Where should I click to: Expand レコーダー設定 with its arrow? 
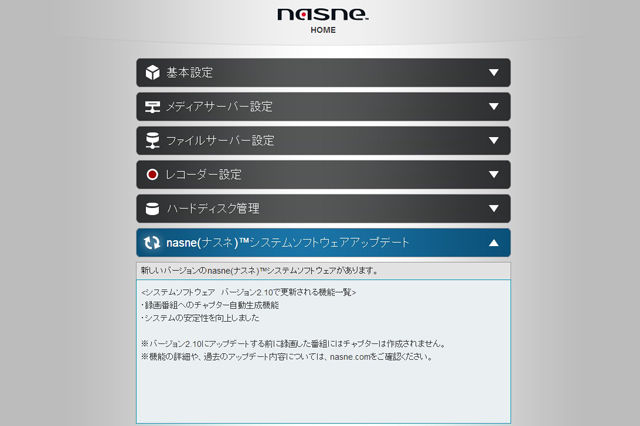click(x=494, y=175)
